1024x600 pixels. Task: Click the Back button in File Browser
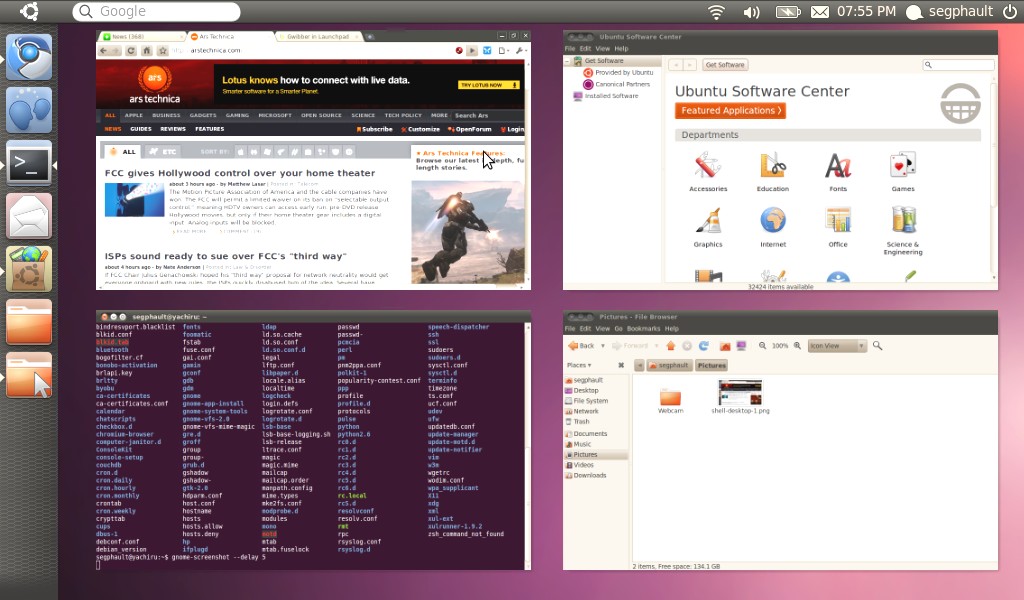coord(581,345)
